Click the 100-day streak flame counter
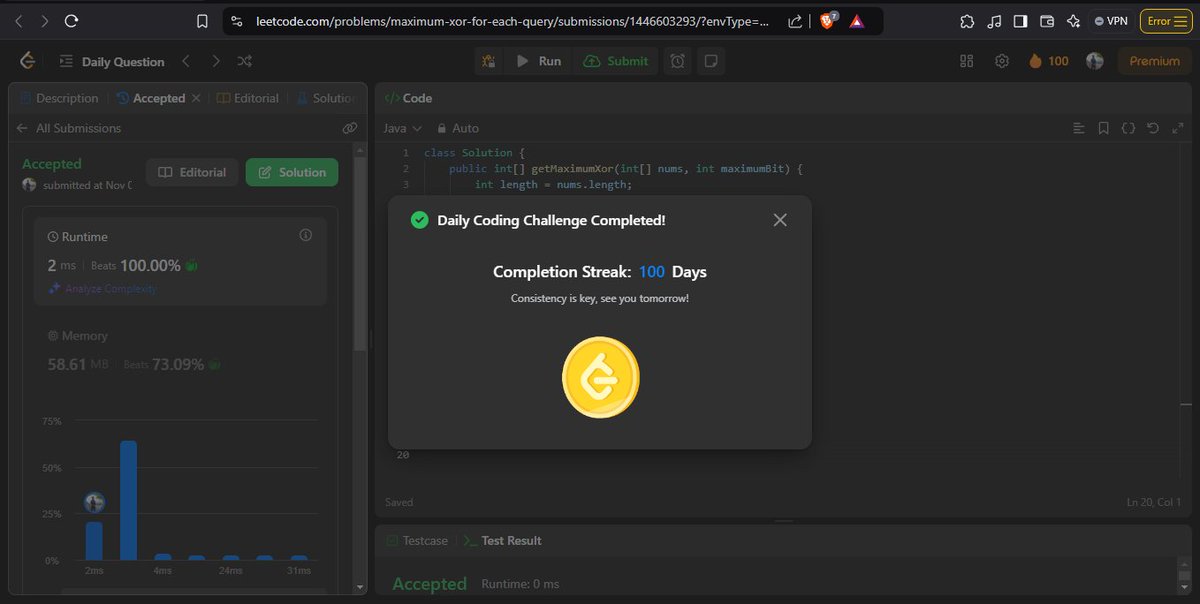 point(1048,61)
